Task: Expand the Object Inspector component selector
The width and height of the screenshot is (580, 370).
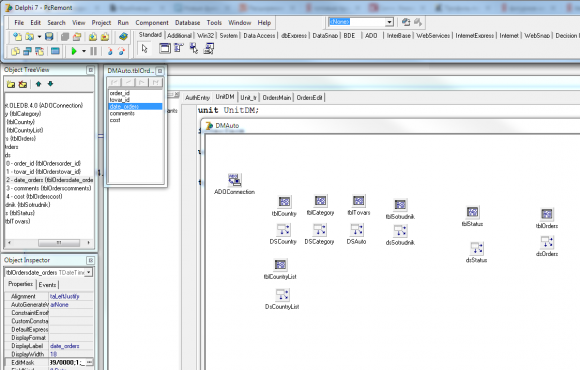Action: (89, 272)
